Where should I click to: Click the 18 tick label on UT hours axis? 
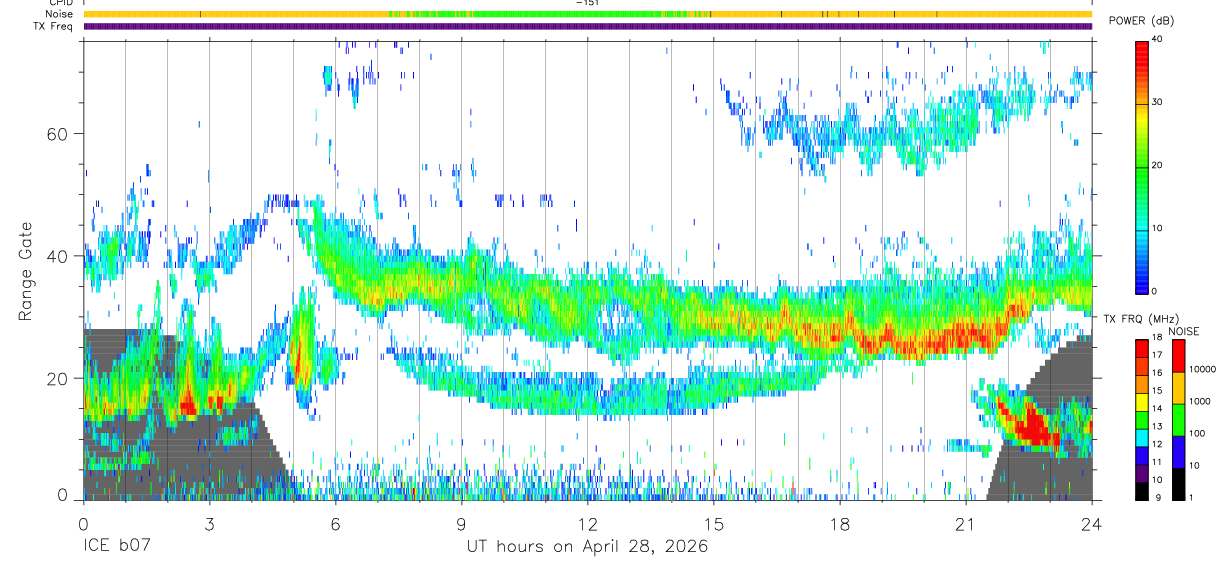[x=840, y=523]
